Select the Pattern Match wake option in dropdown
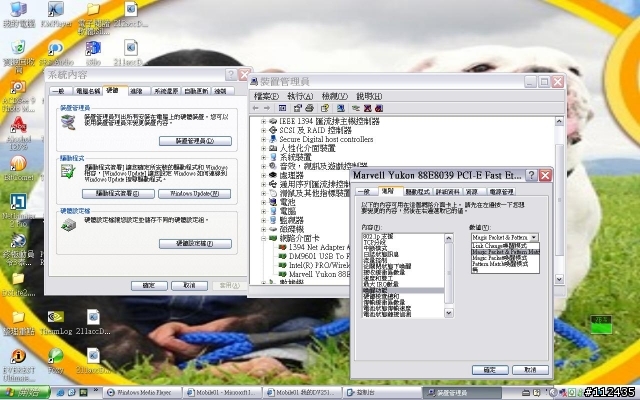The height and width of the screenshot is (400, 640). tap(505, 264)
